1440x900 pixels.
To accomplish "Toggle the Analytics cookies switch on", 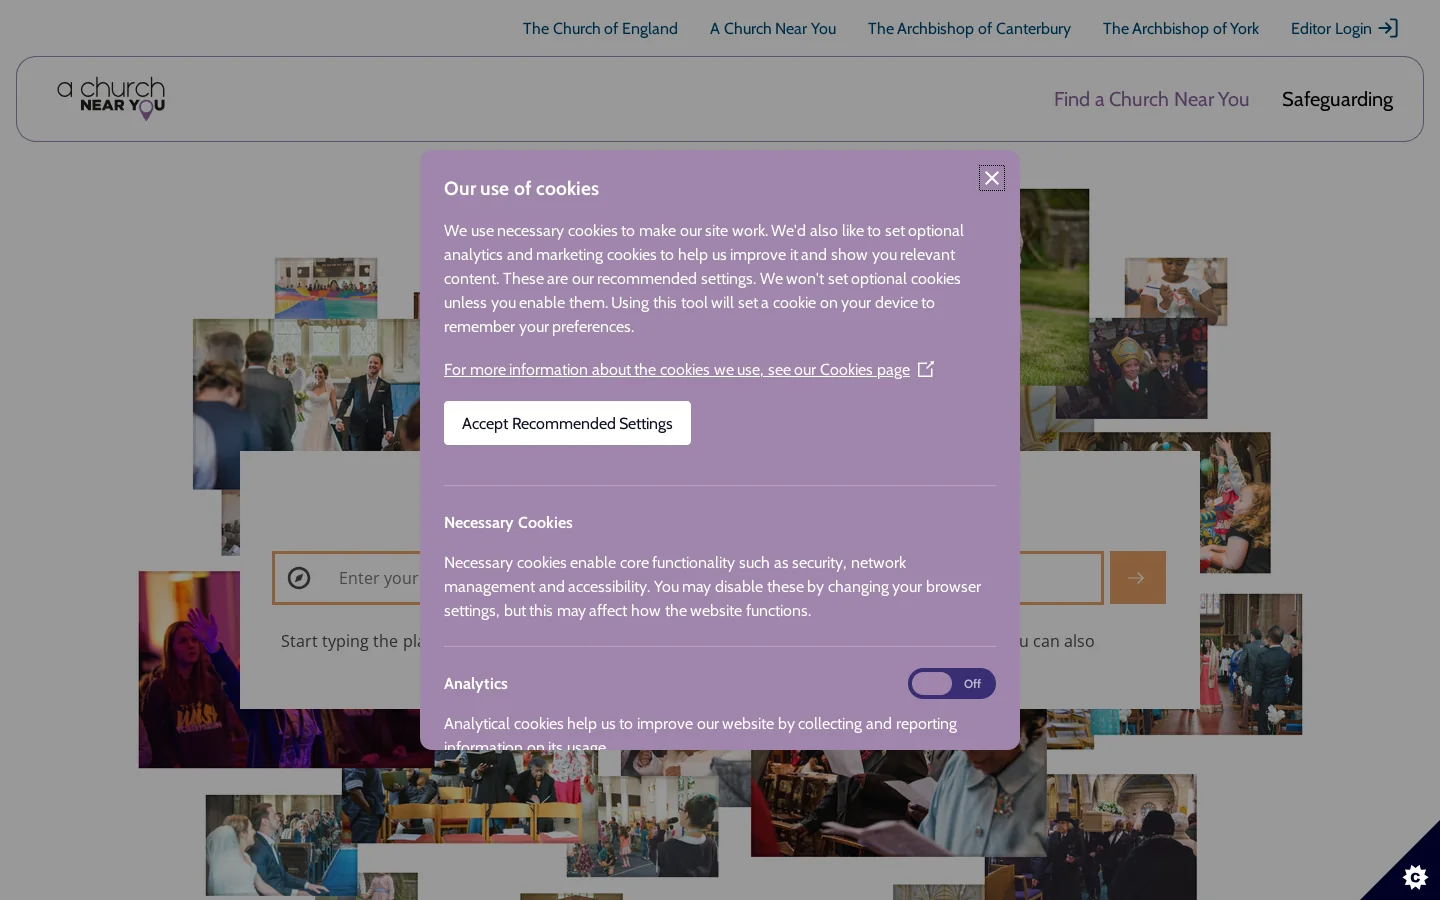I will 951,684.
